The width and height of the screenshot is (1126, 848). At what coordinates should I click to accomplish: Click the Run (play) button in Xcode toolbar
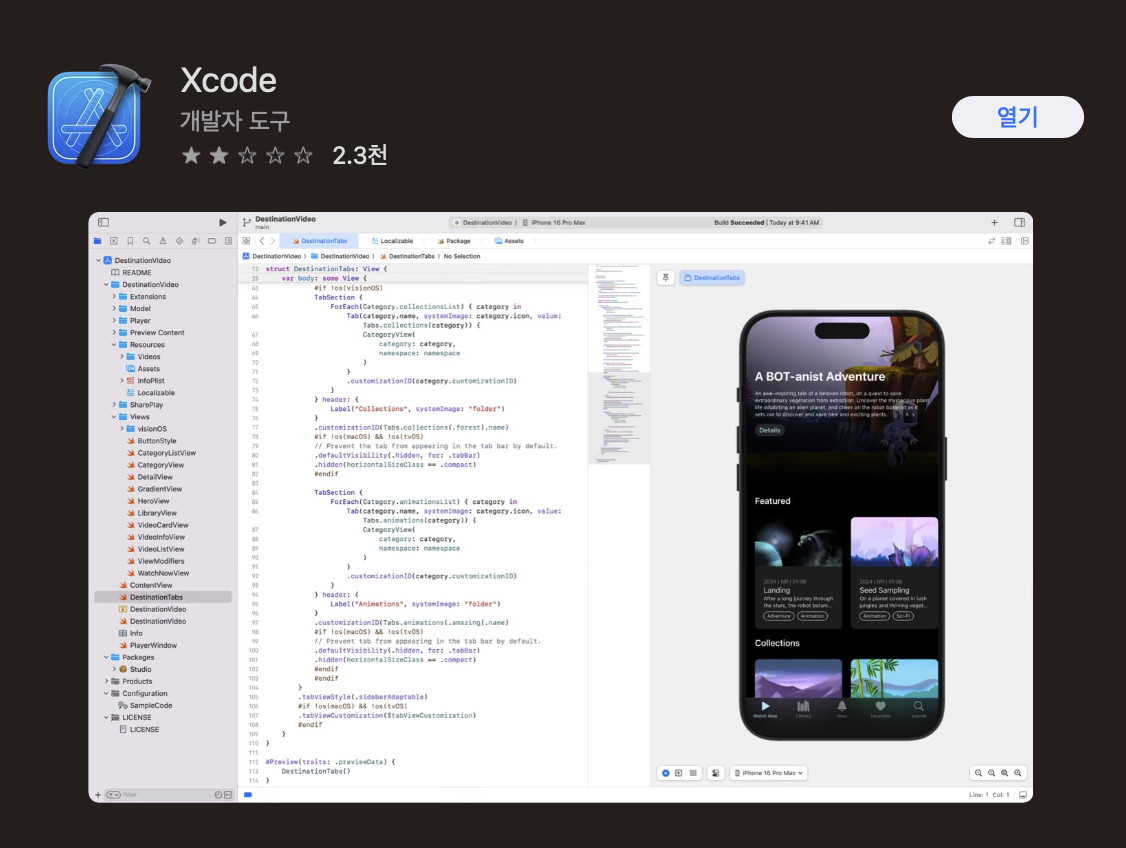click(223, 223)
